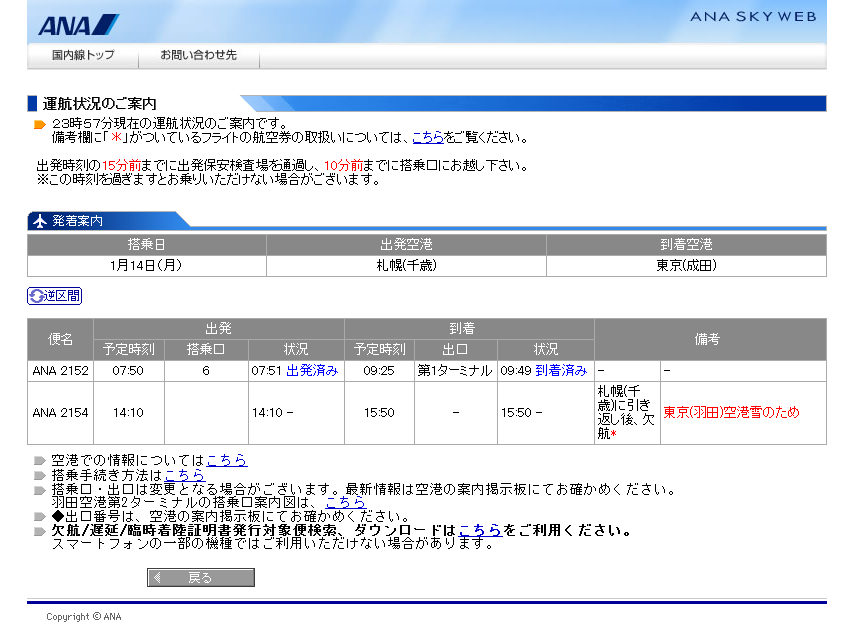Click the 東京(羽田)空港雪のため remark
854x626 pixels.
(731, 412)
